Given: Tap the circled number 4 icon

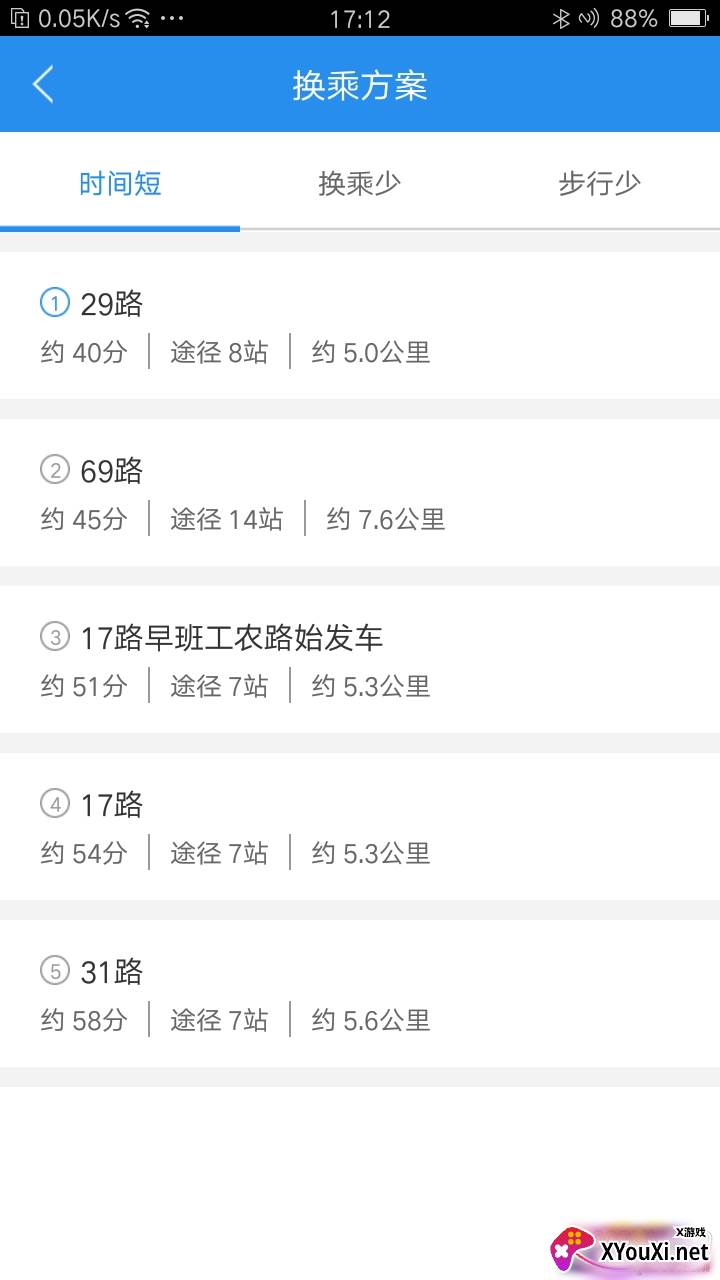Looking at the screenshot, I should pos(54,803).
